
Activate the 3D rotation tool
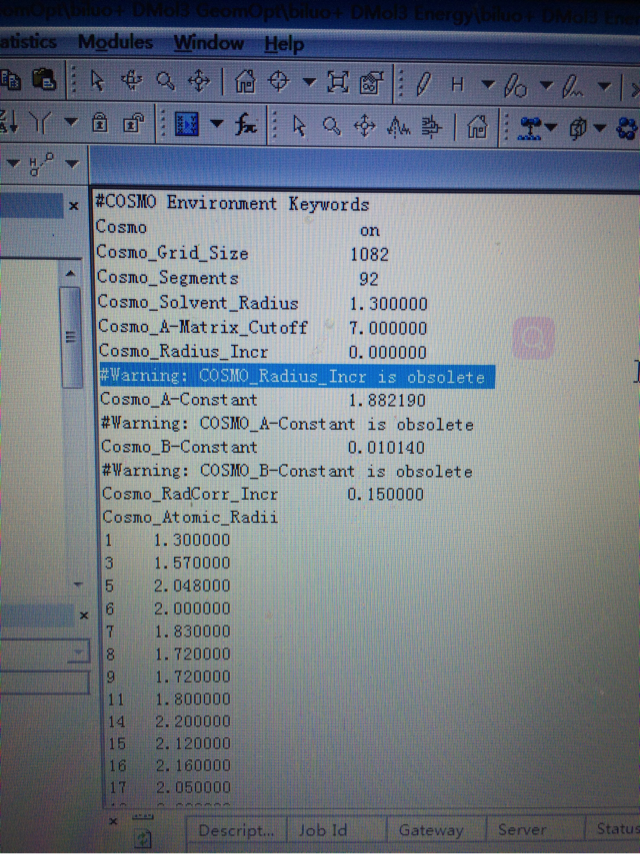[131, 81]
